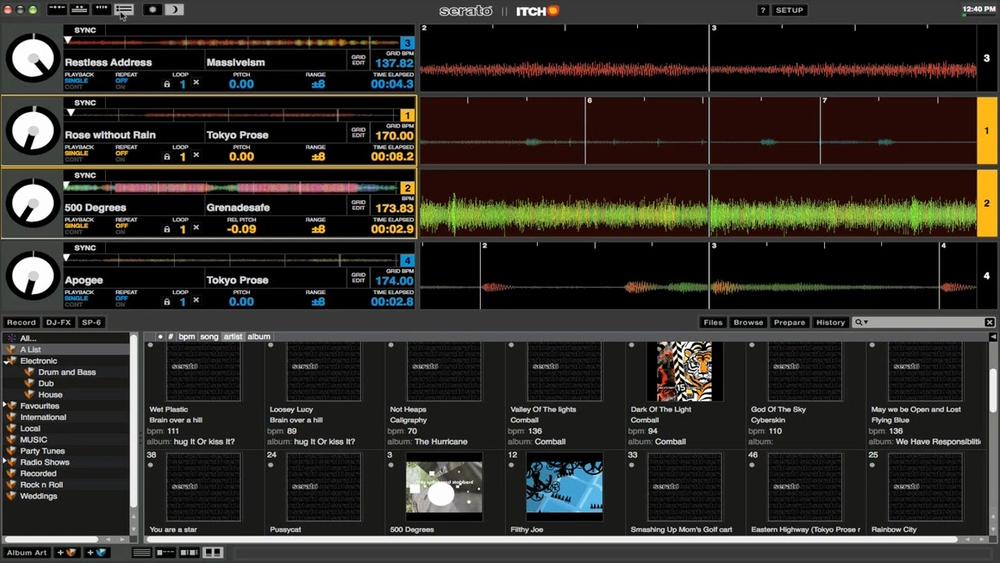Switch to album art list view icon
Screen dimensions: 1000x563
pyautogui.click(x=165, y=553)
